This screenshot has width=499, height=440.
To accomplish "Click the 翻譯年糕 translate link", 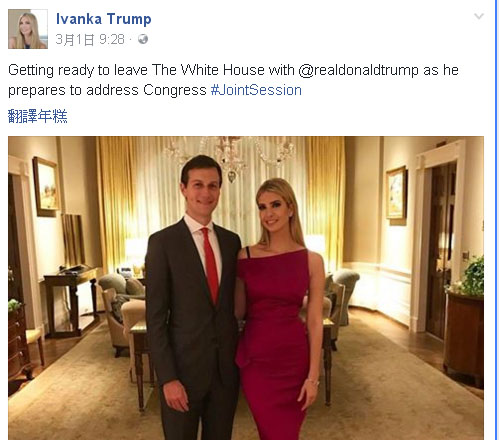I will point(38,116).
